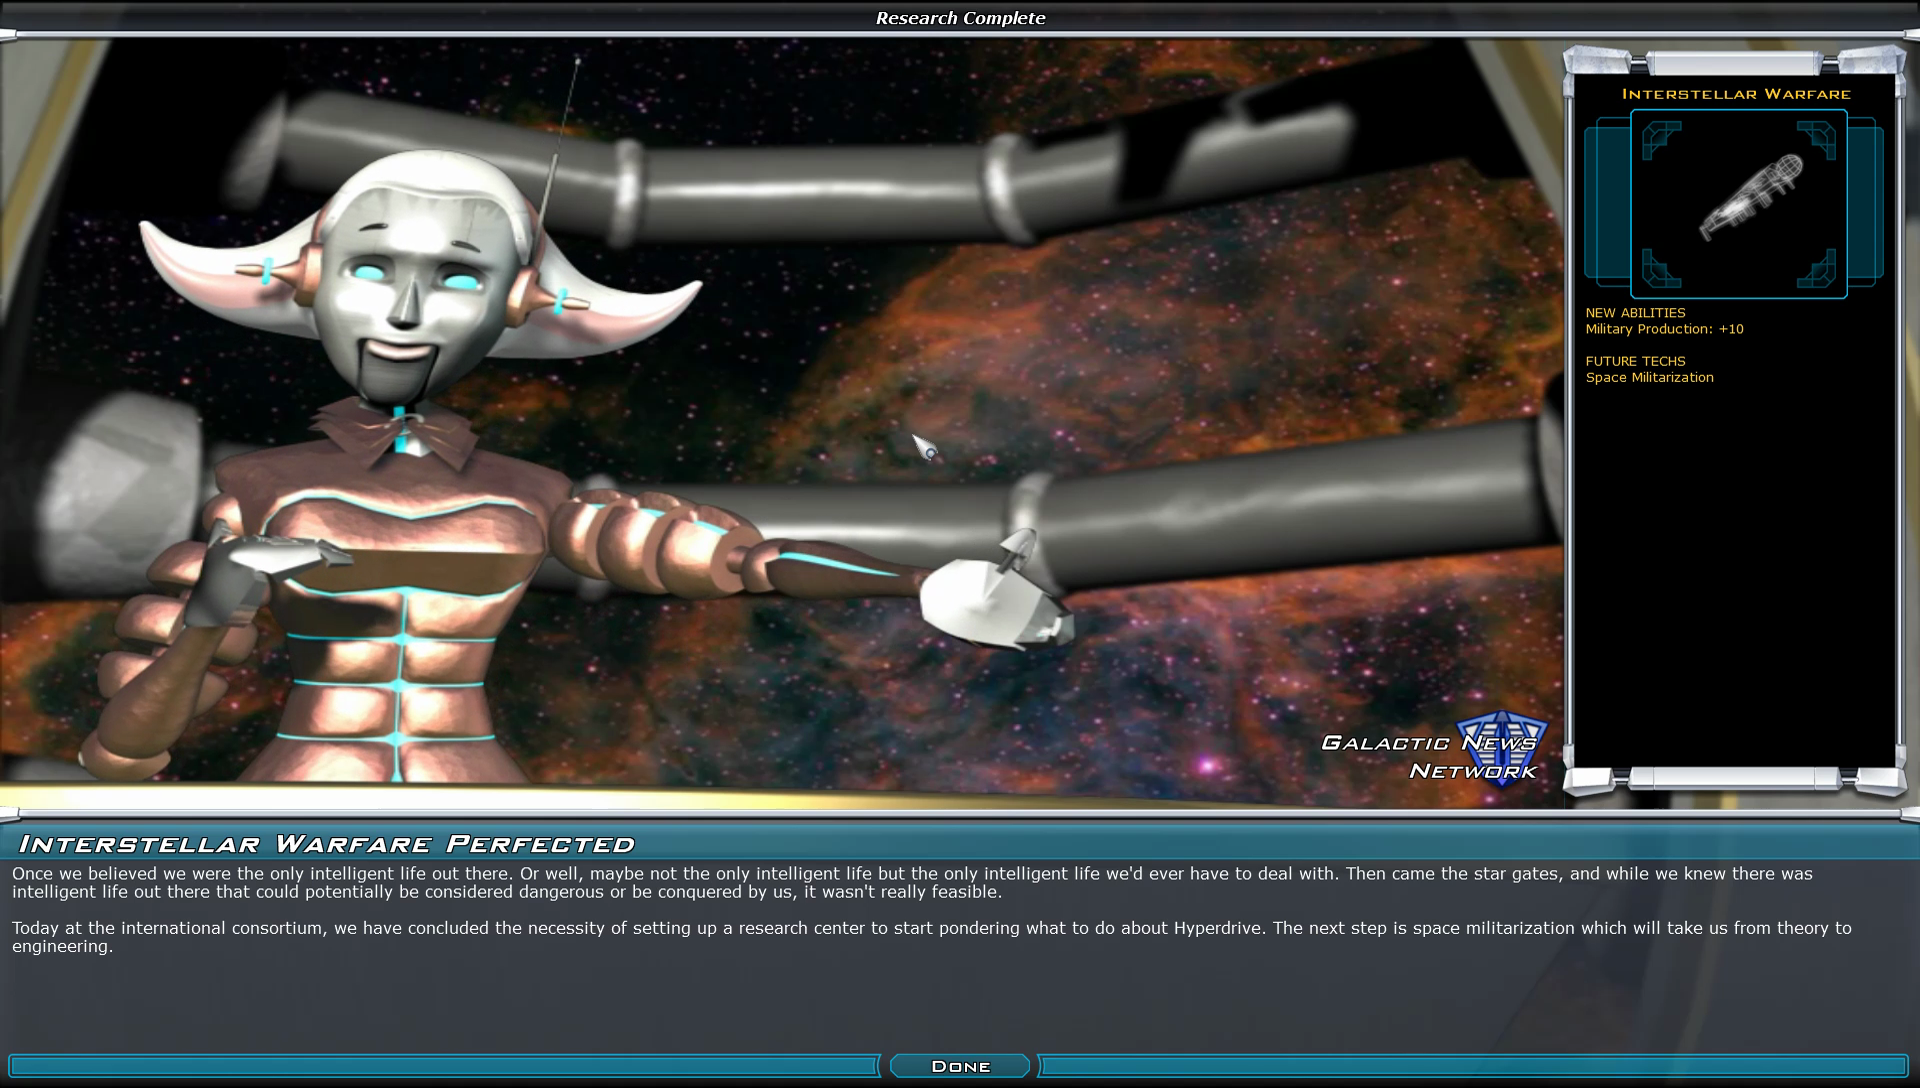Click the Done button
This screenshot has width=1920, height=1088.
[960, 1066]
